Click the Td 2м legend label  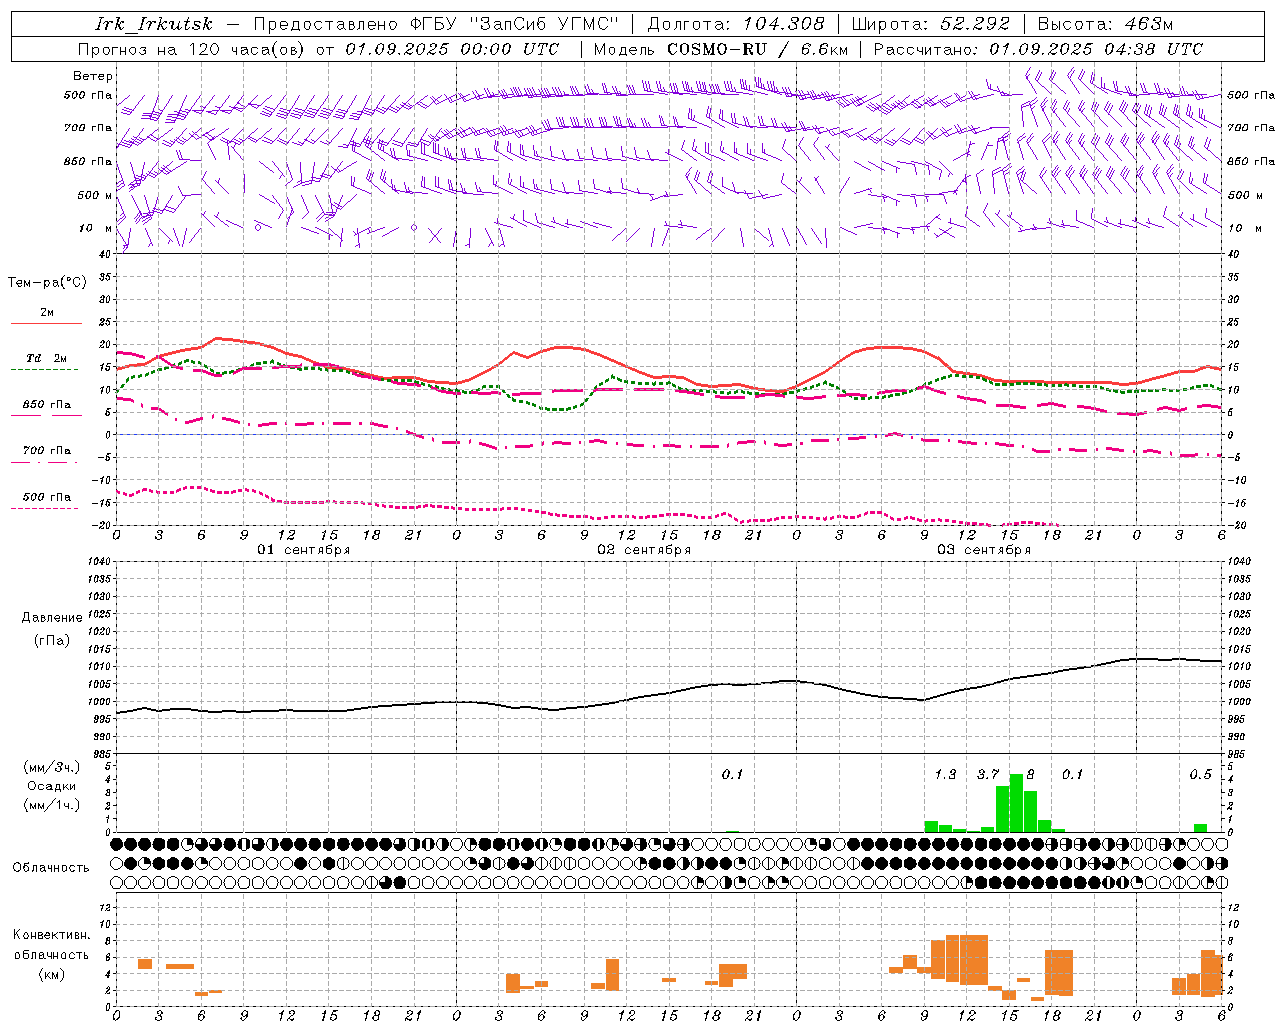pos(46,358)
